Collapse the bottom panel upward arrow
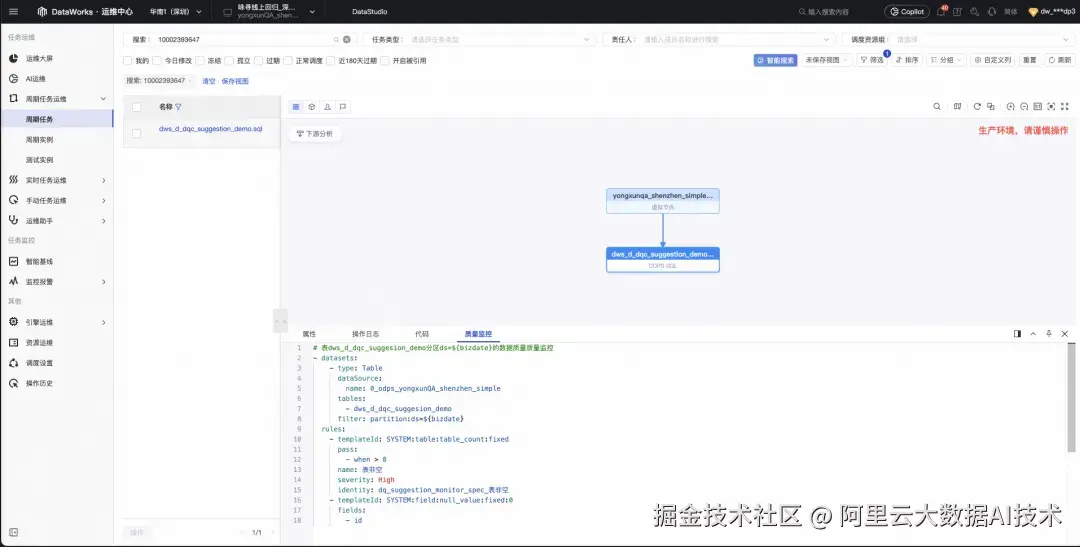The image size is (1080, 547). pyautogui.click(x=1033, y=333)
